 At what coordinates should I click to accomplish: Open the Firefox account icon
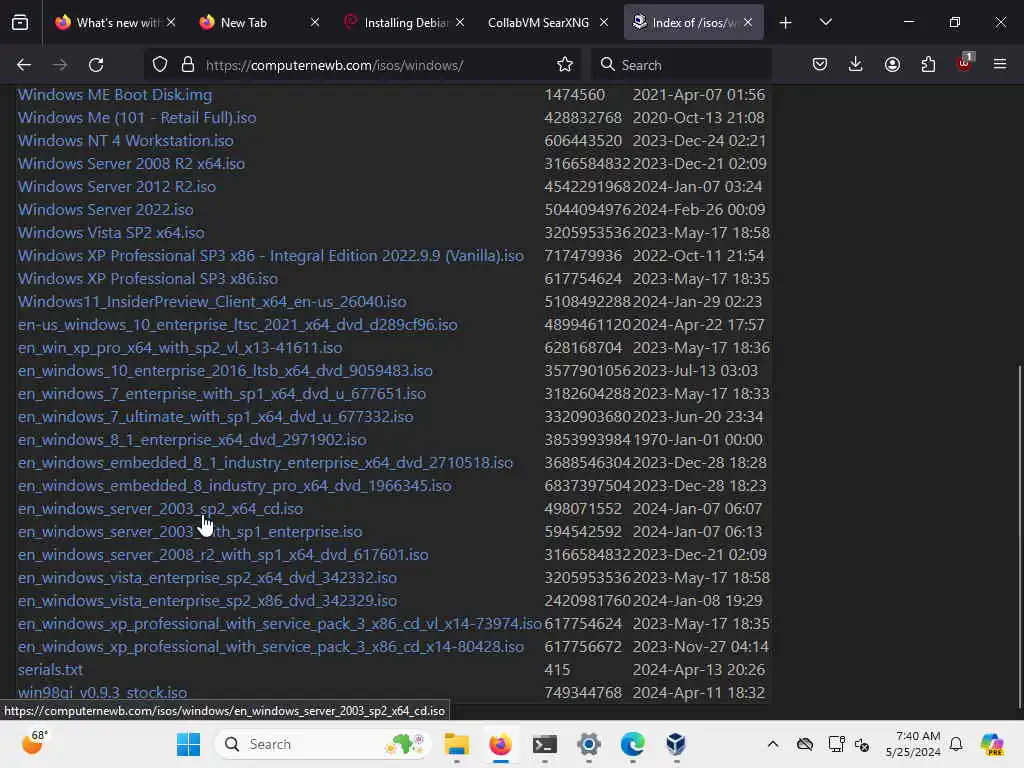[892, 65]
